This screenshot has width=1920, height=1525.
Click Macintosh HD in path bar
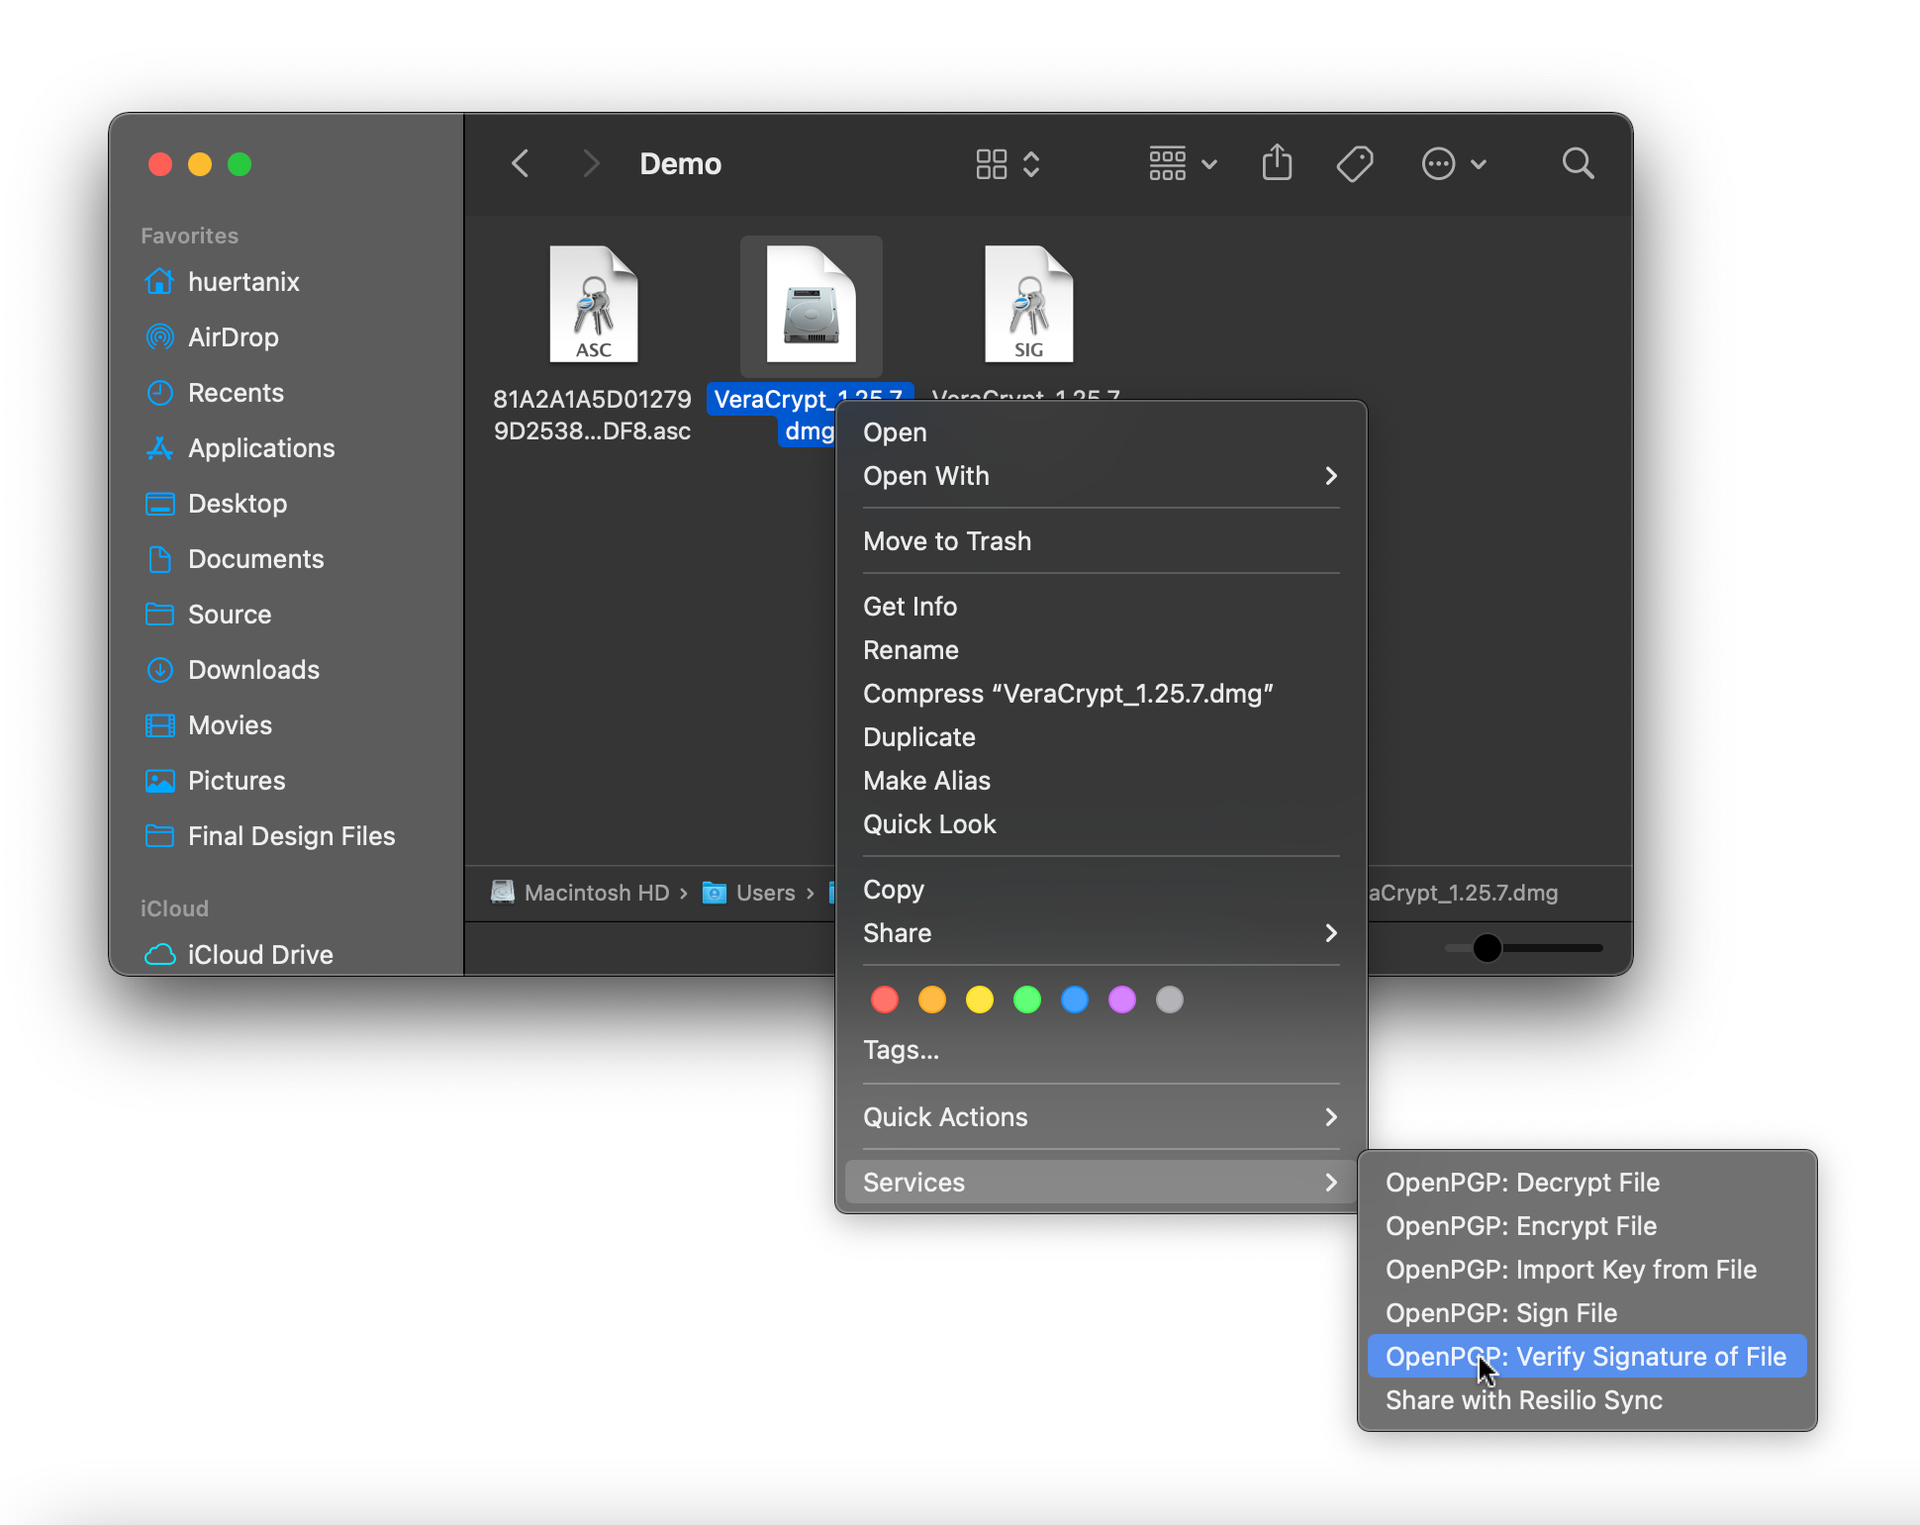pos(581,892)
